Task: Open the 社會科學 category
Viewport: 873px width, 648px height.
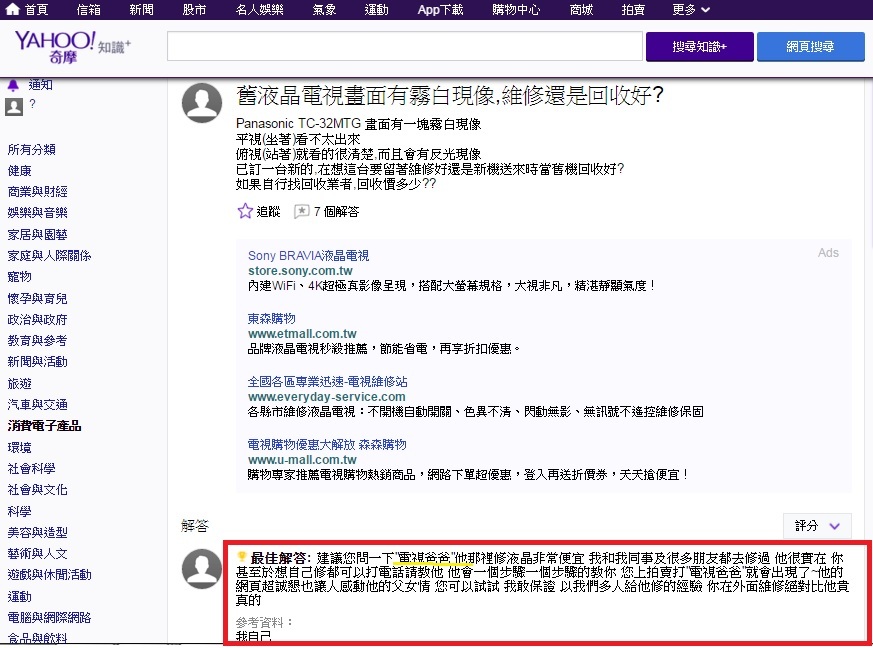Action: [32, 469]
